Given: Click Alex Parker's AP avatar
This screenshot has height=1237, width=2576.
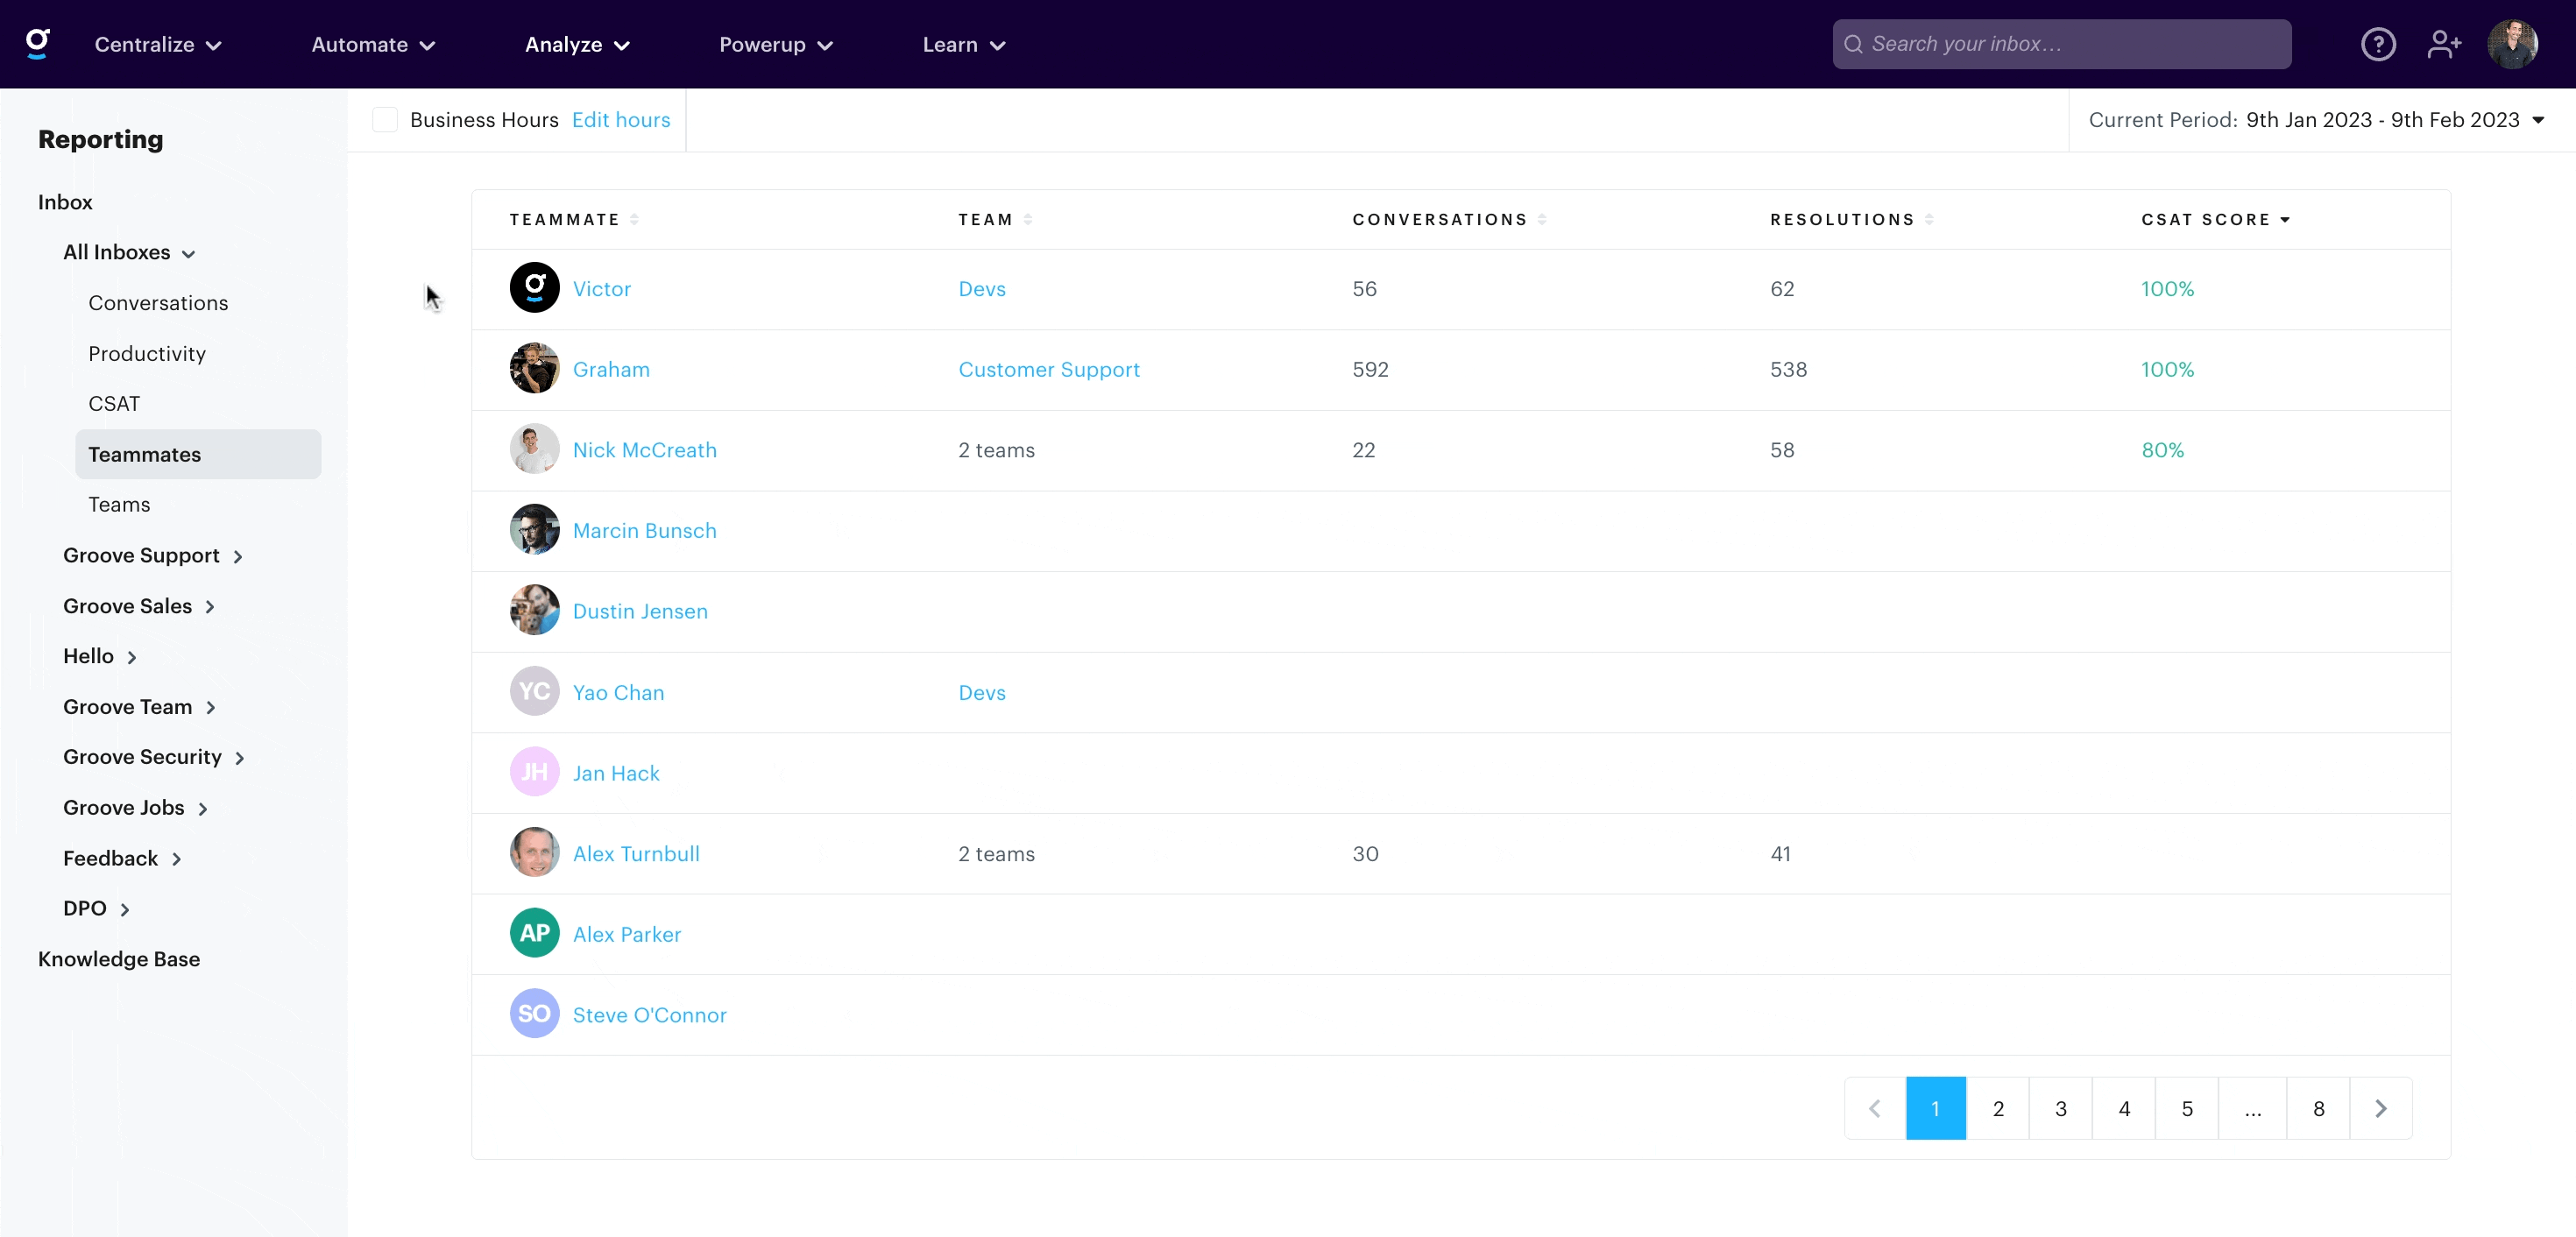Looking at the screenshot, I should [x=534, y=933].
